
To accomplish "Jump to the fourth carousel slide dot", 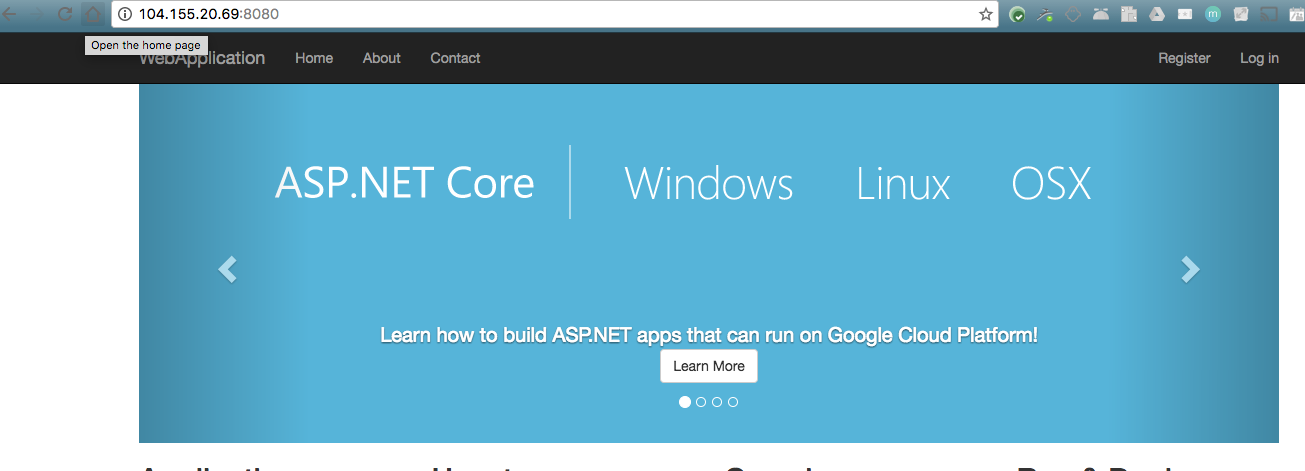I will pyautogui.click(x=733, y=402).
